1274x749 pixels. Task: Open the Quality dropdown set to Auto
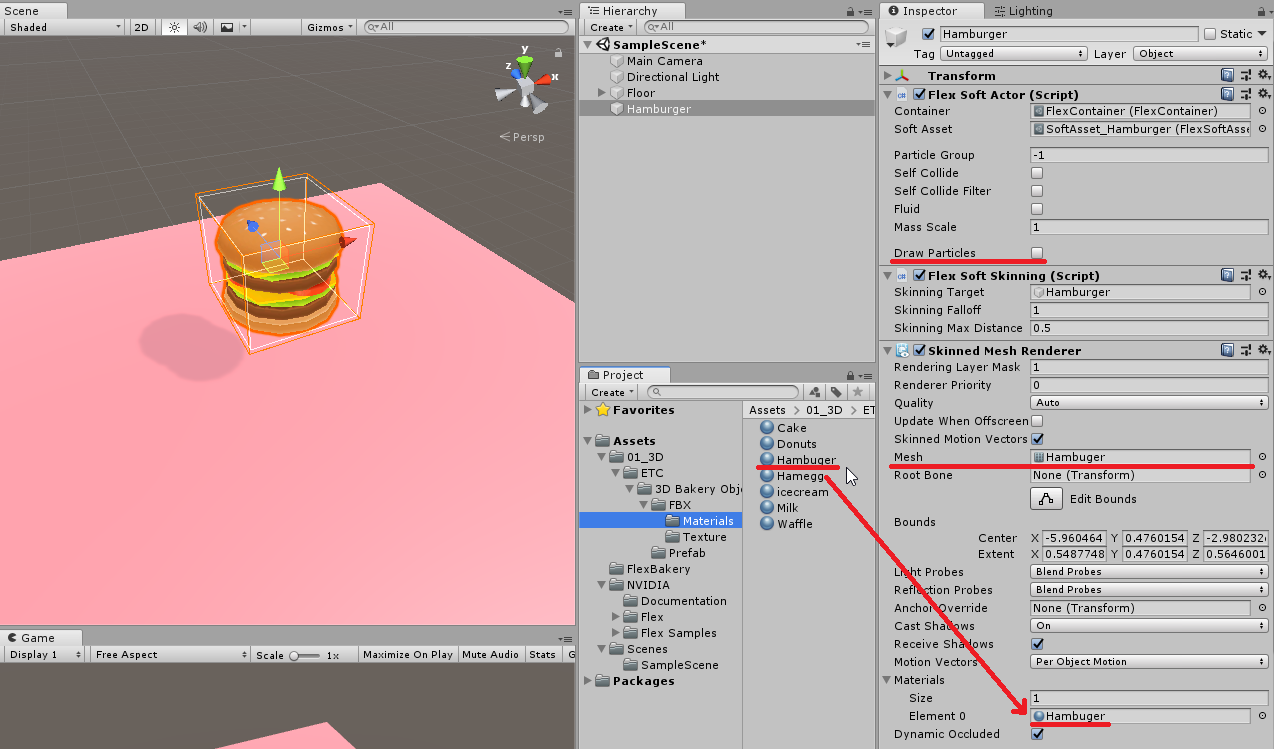(1147, 402)
